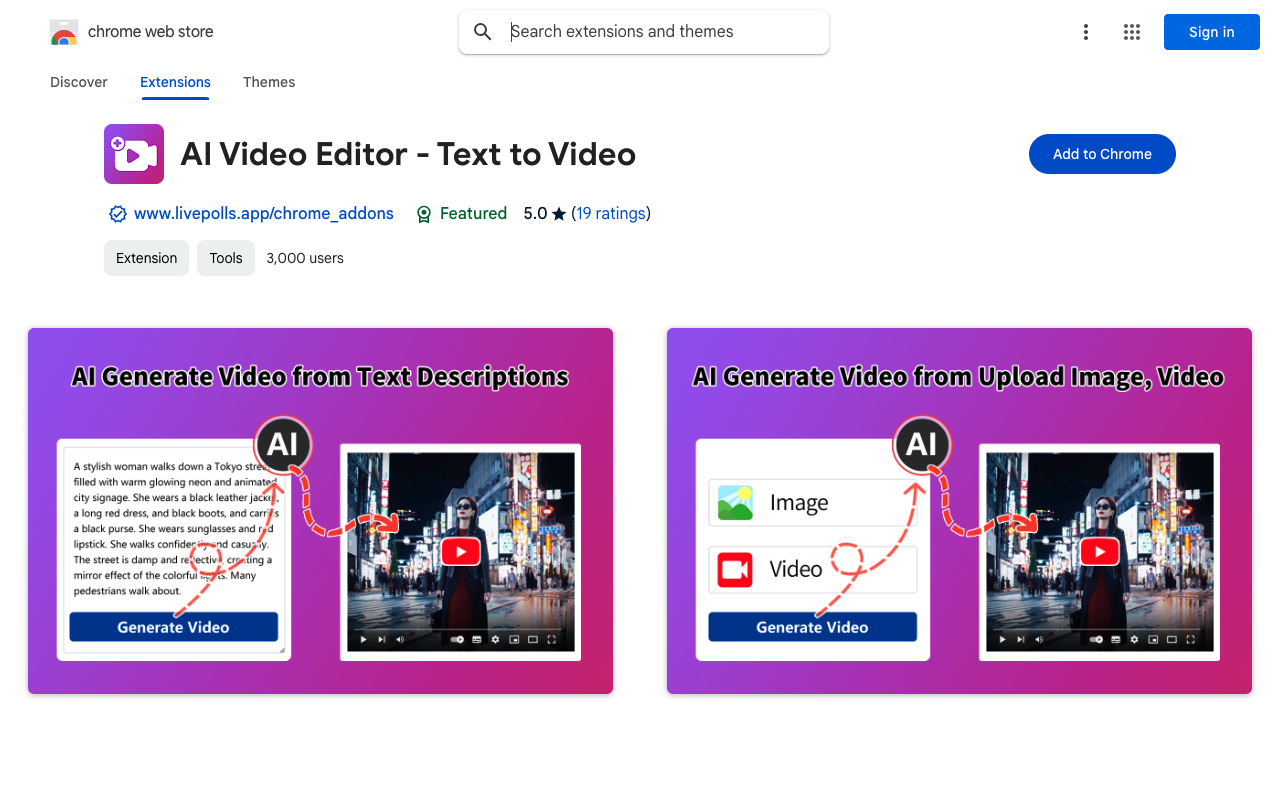
Task: Open the www.livepolls.app/chrome_addons link
Action: click(x=264, y=213)
